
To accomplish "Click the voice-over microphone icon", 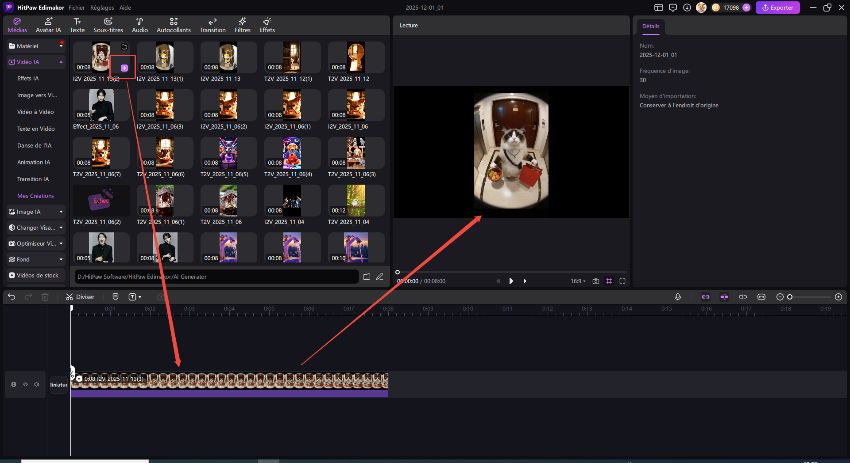I will pyautogui.click(x=678, y=297).
